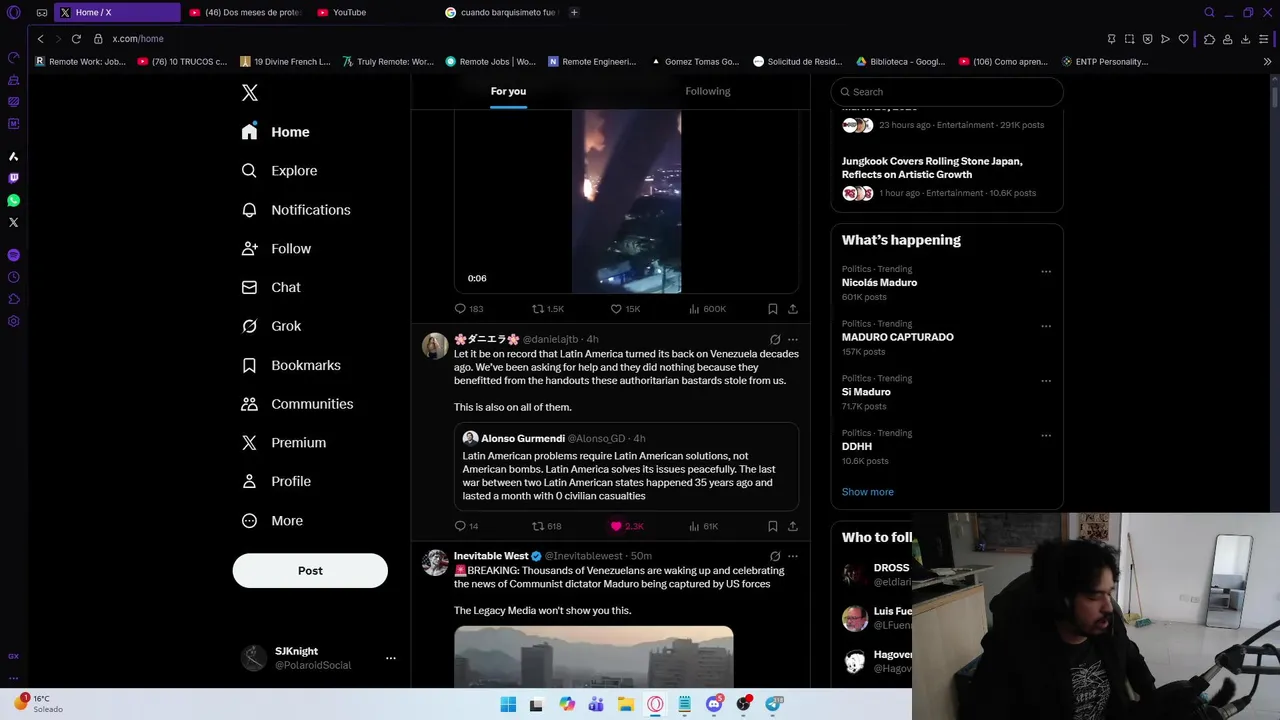Open the Communities page
The image size is (1280, 720).
pyautogui.click(x=297, y=404)
